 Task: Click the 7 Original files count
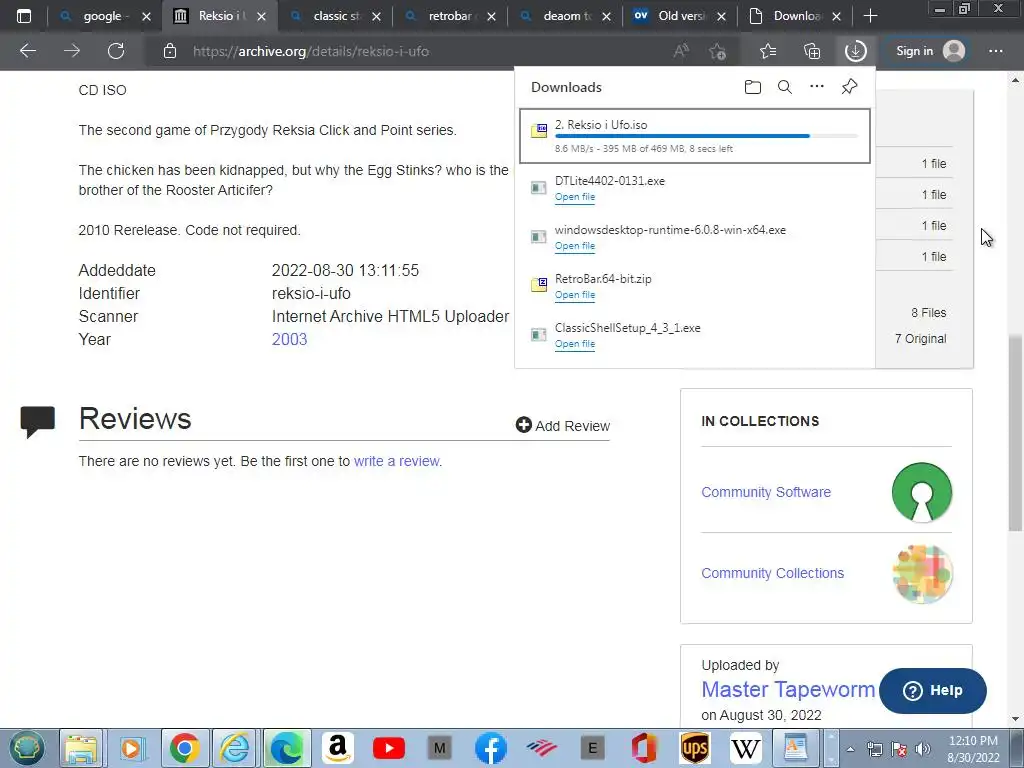[x=920, y=338]
